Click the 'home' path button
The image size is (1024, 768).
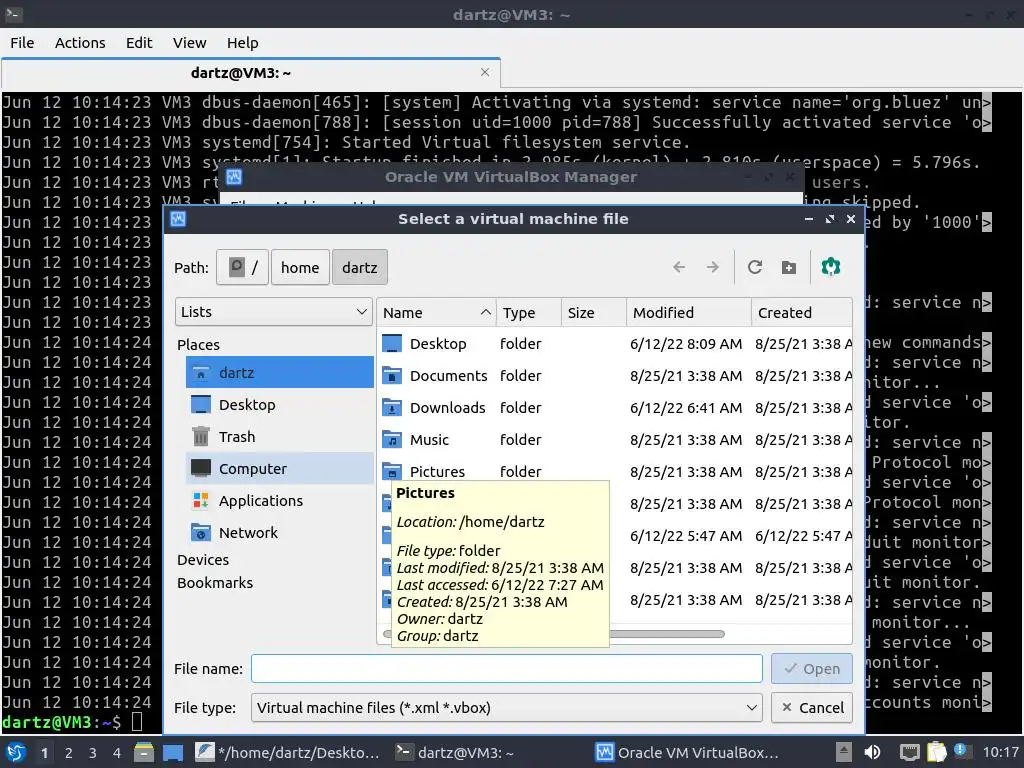click(x=300, y=267)
